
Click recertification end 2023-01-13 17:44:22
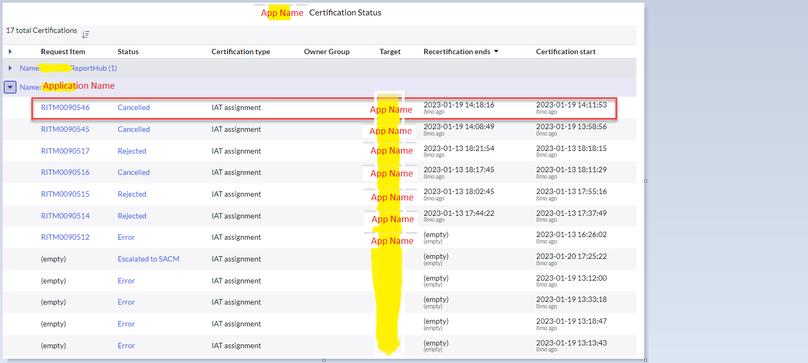click(459, 213)
